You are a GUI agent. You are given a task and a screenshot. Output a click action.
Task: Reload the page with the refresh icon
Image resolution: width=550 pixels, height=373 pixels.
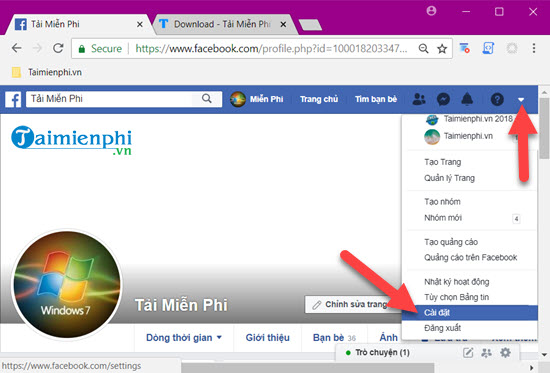point(58,48)
